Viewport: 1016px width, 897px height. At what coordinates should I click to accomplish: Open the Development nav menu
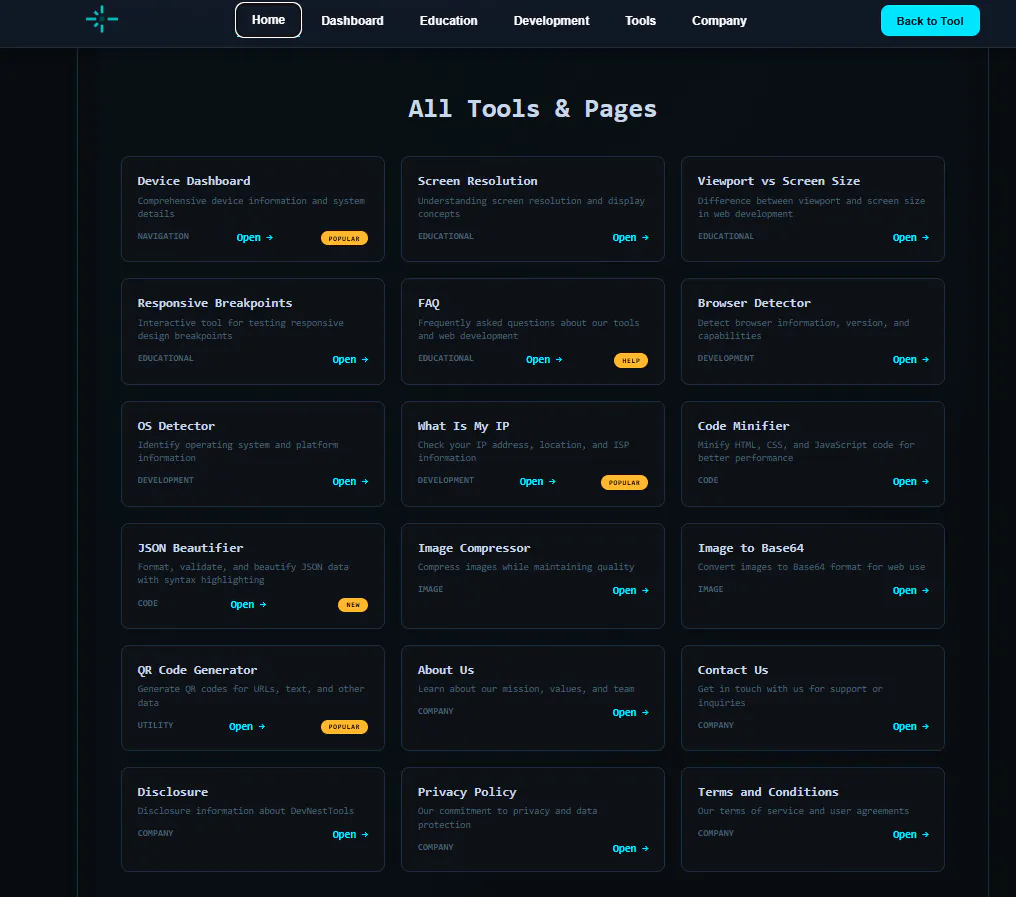coord(551,21)
